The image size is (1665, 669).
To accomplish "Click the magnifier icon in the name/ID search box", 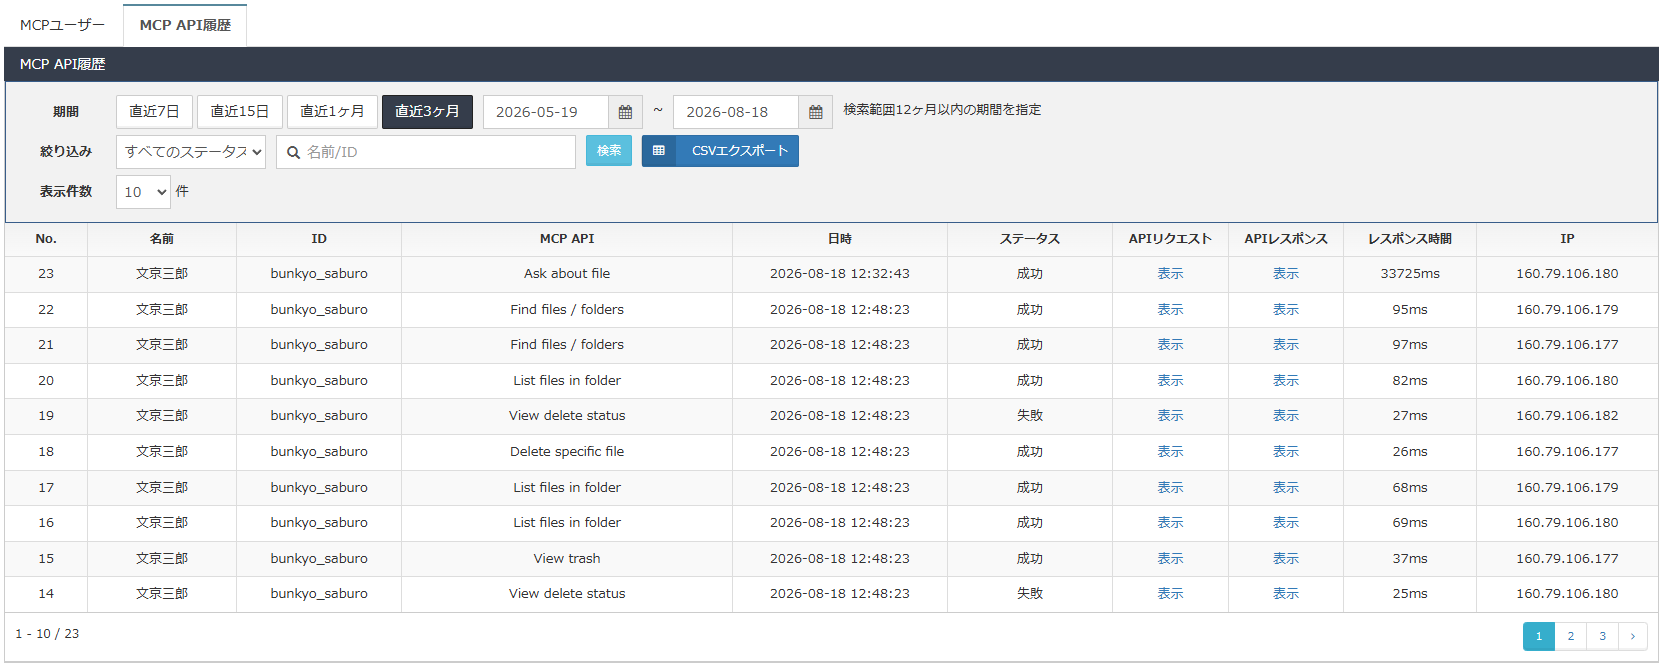I will pos(293,152).
